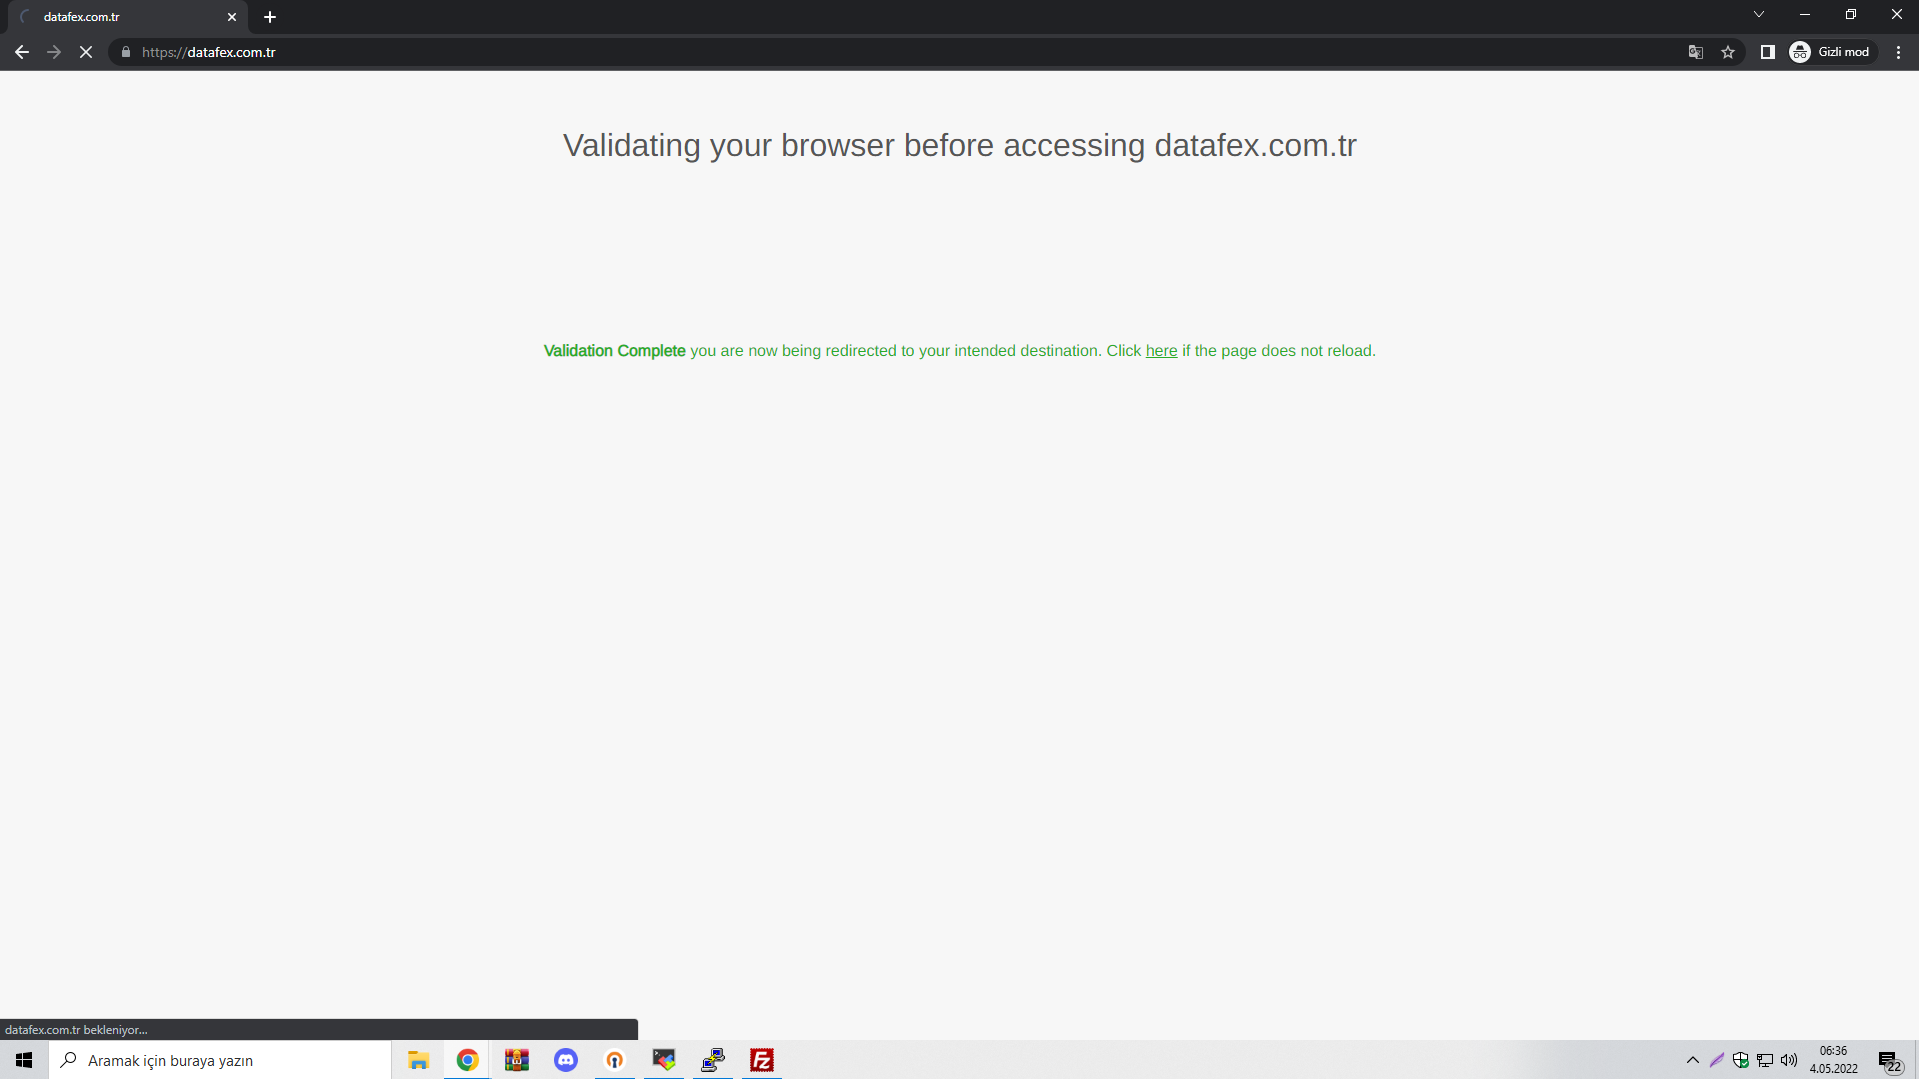Follow the 'here' redirect link
This screenshot has height=1079, width=1919.
(x=1161, y=351)
